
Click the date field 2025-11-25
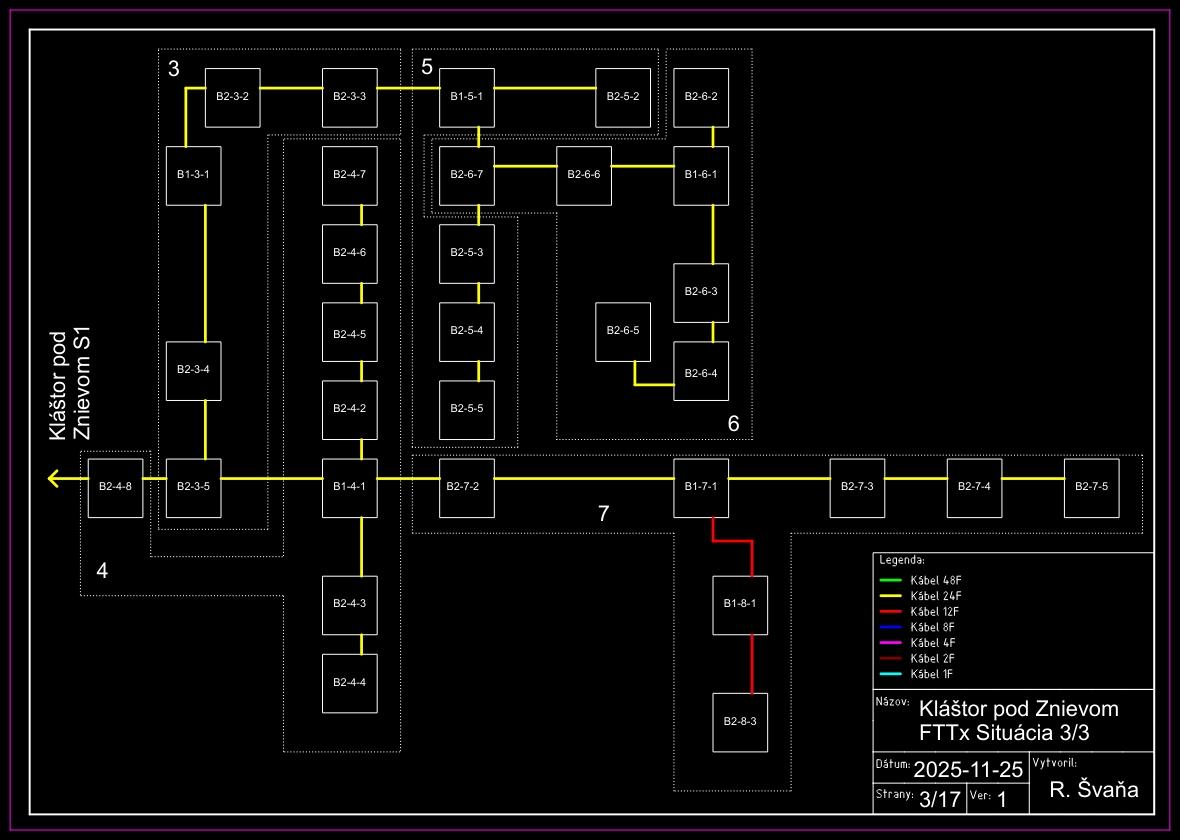[967, 769]
